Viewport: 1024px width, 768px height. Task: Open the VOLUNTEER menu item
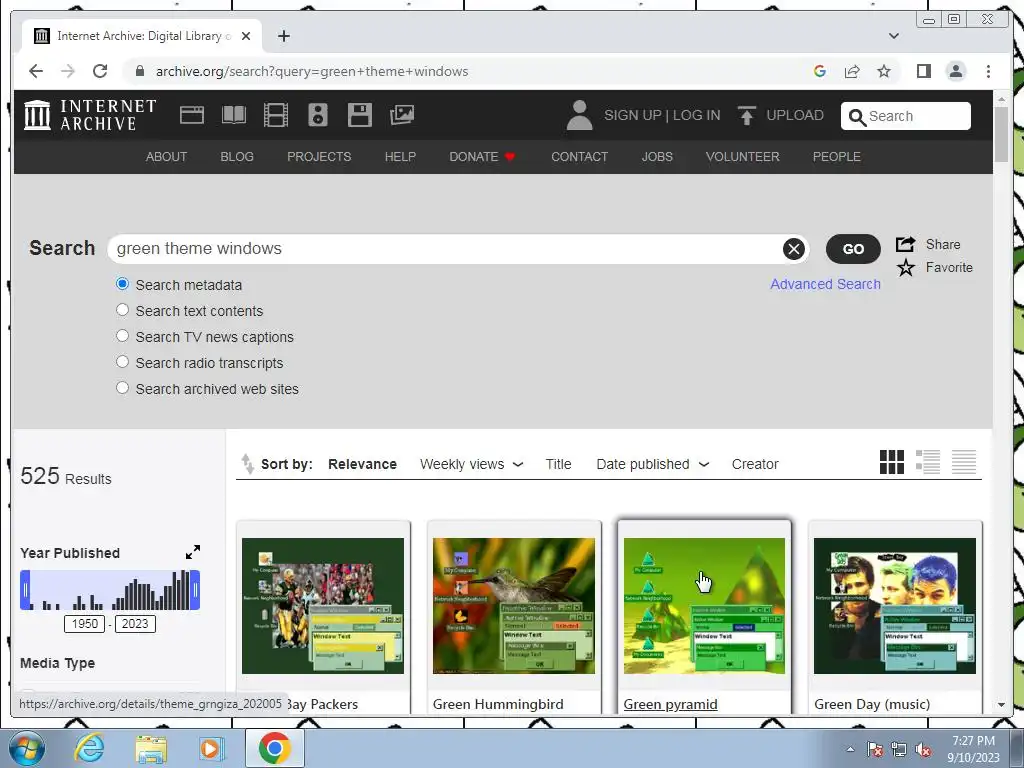click(x=743, y=157)
